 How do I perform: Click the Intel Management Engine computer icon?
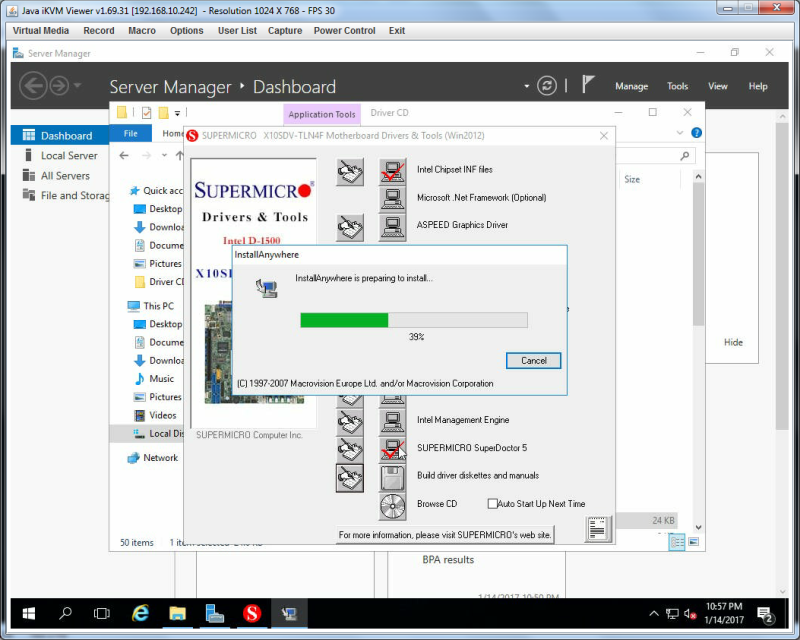(392, 421)
